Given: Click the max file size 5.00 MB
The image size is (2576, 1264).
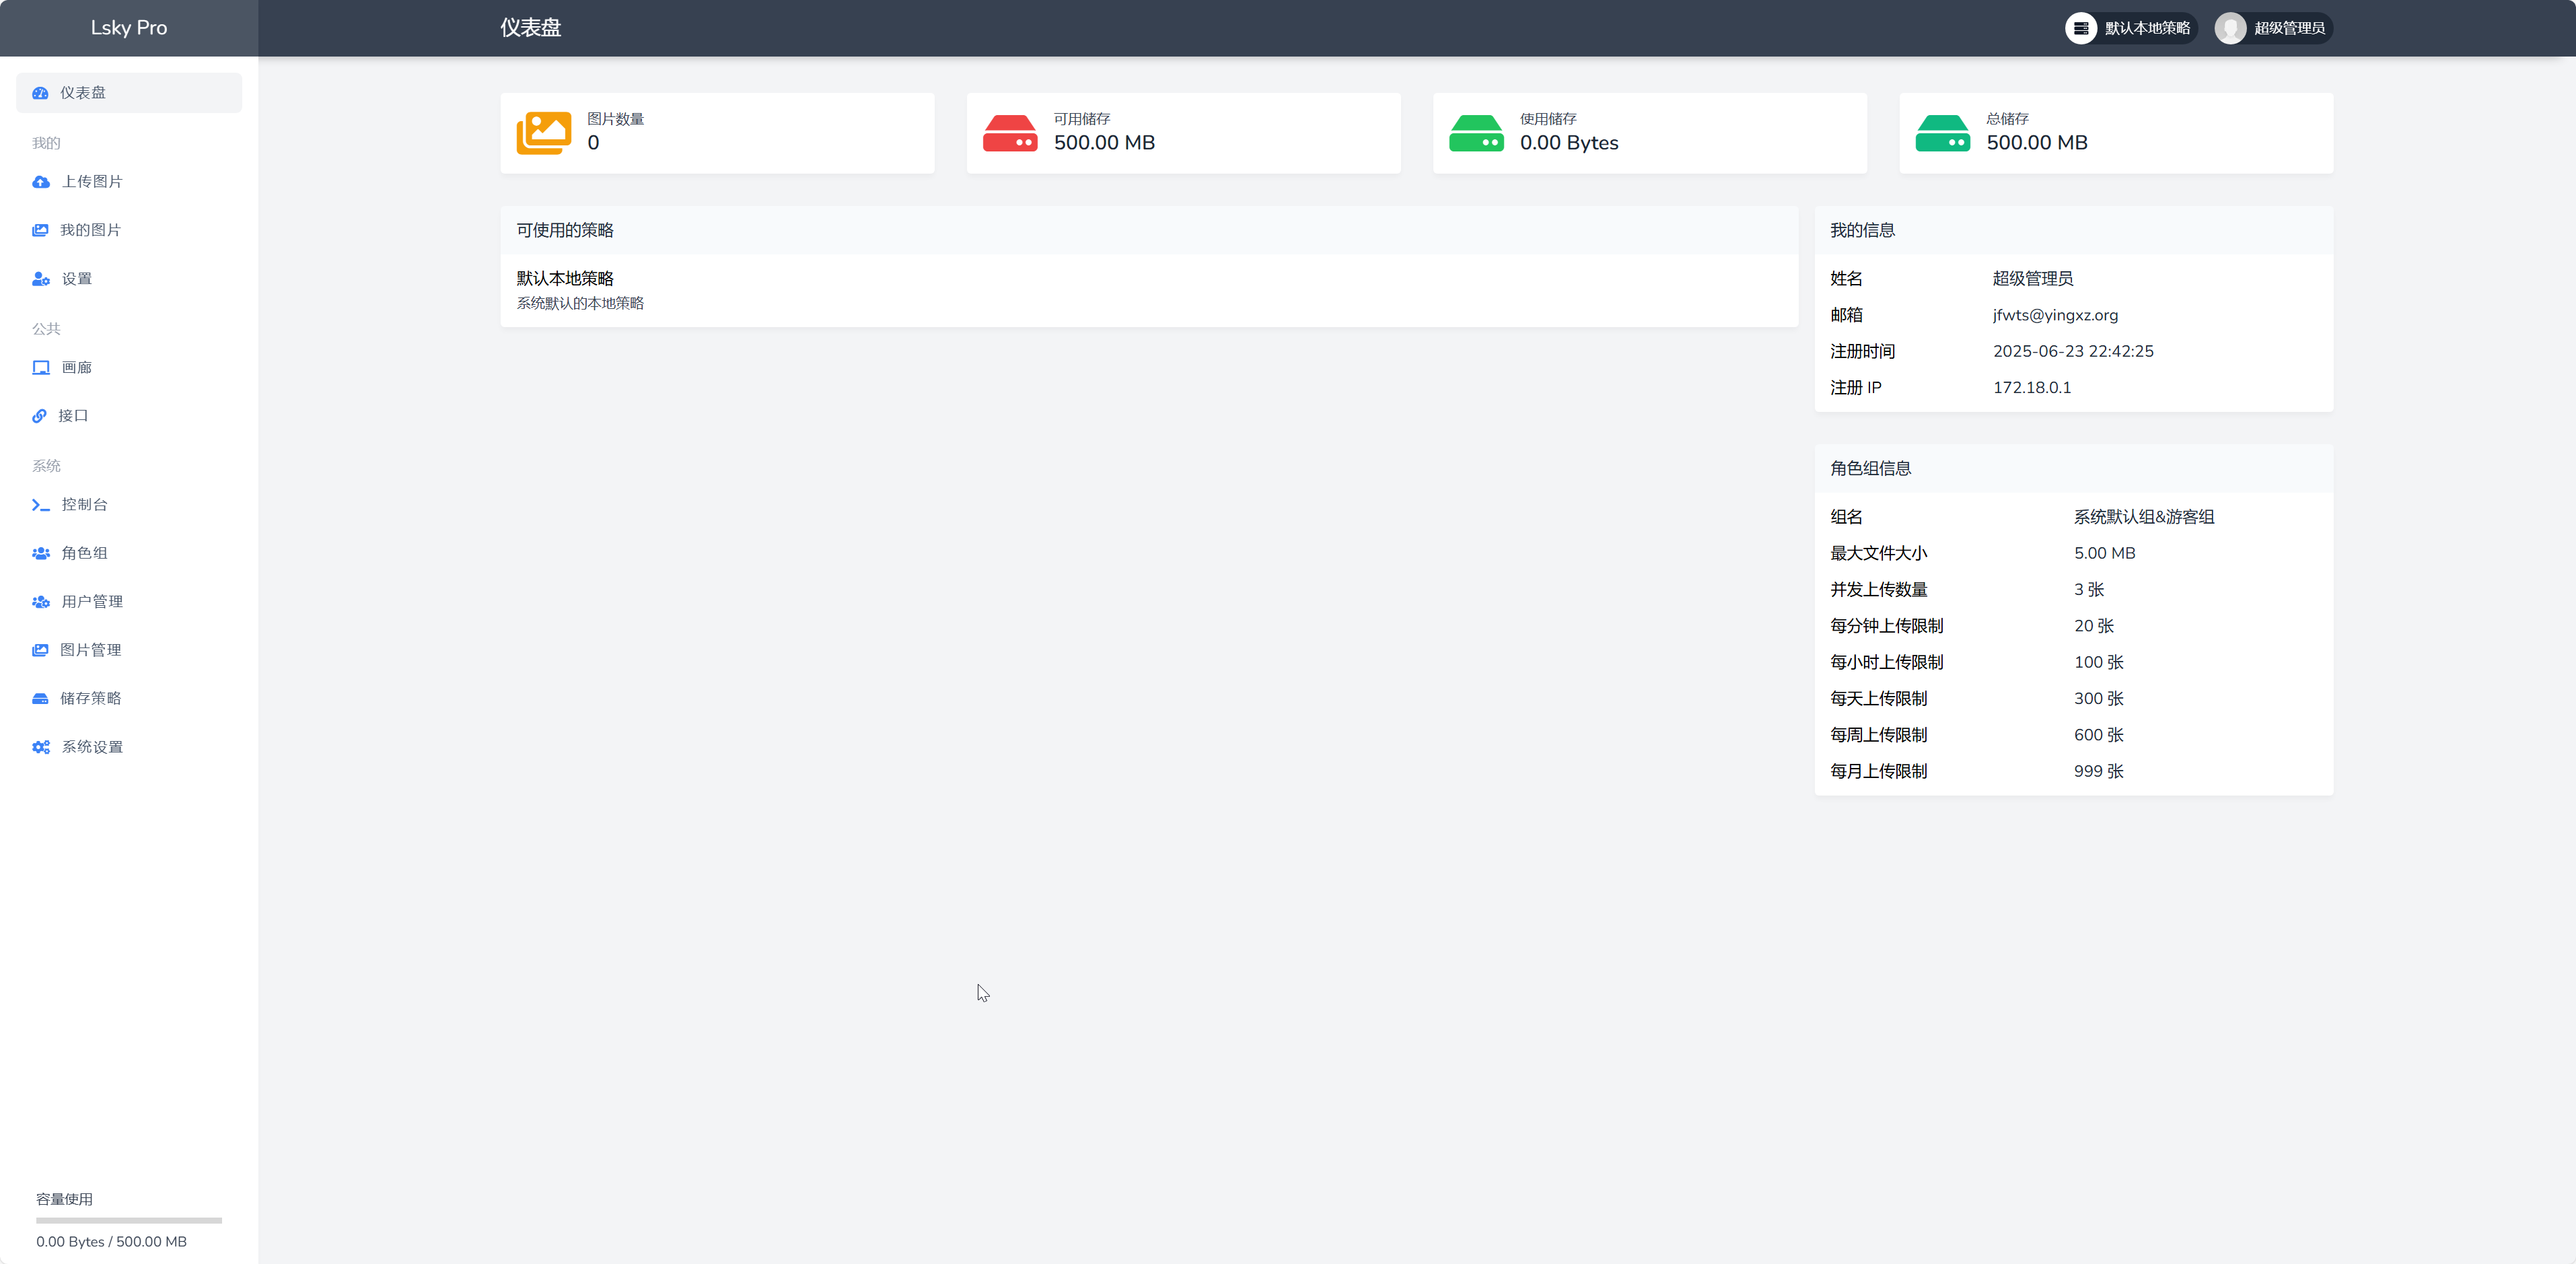Looking at the screenshot, I should click(x=2105, y=553).
